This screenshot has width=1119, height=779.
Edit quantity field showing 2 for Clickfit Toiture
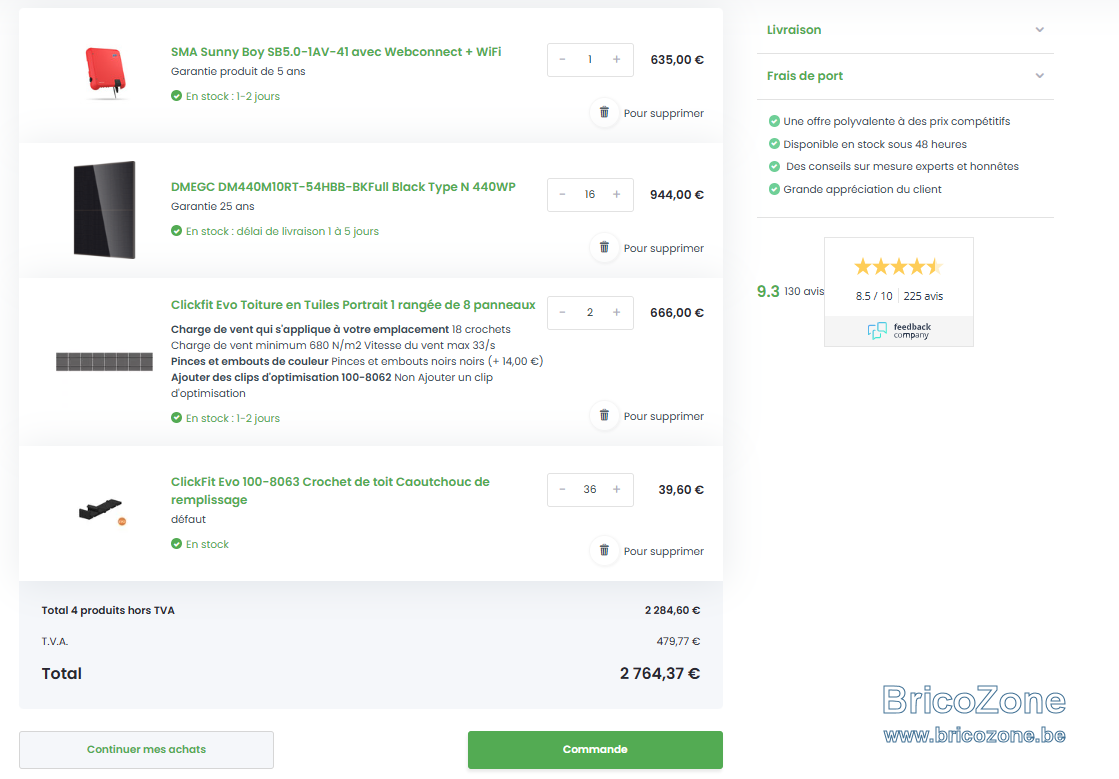click(589, 312)
